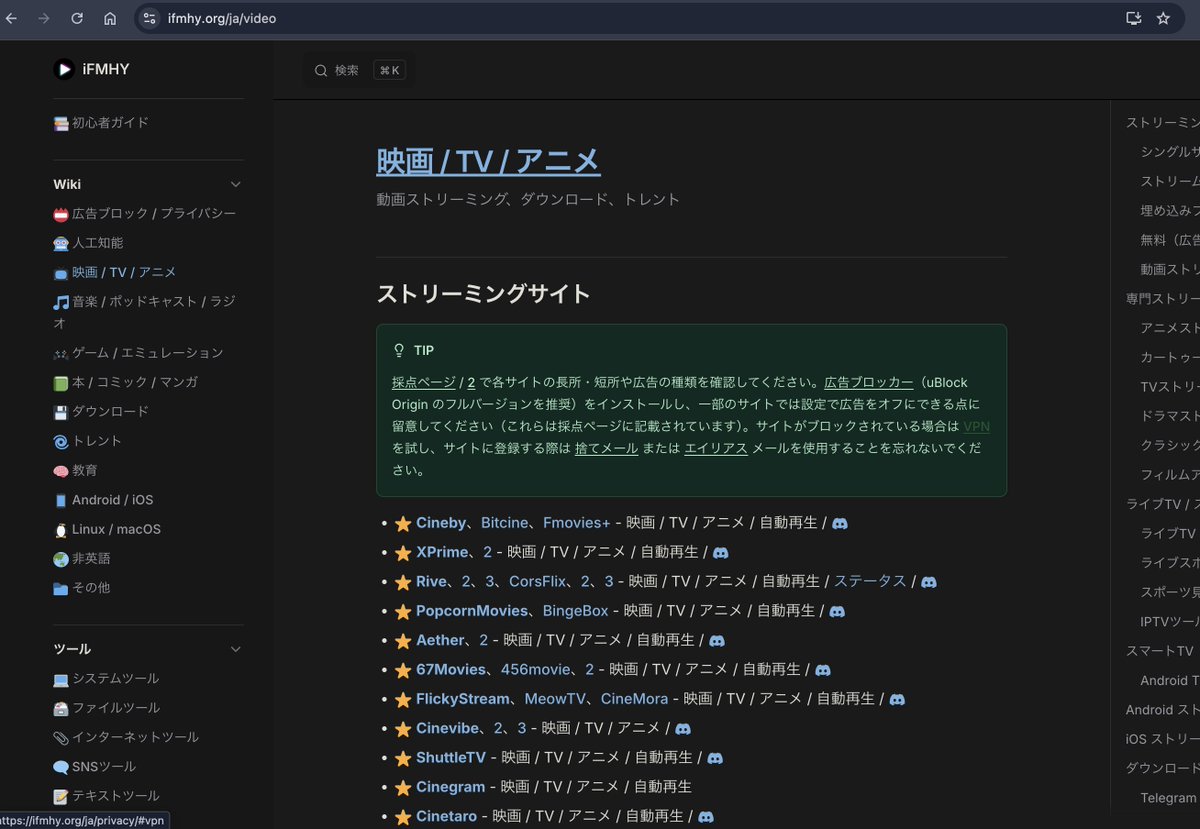The image size is (1200, 829).
Task: Open インターネットツール in sidebar
Action: 126,737
